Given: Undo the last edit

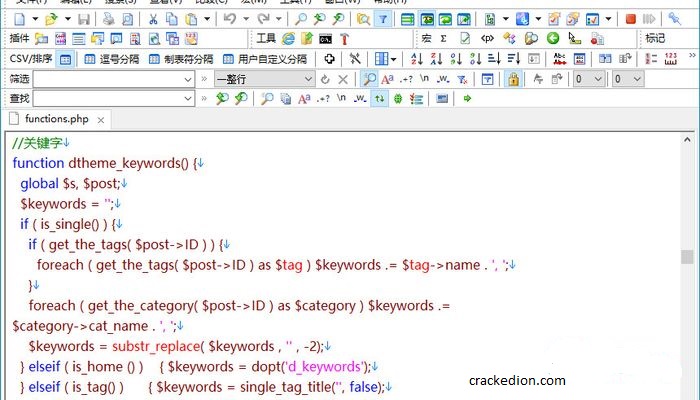Looking at the screenshot, I should (229, 19).
